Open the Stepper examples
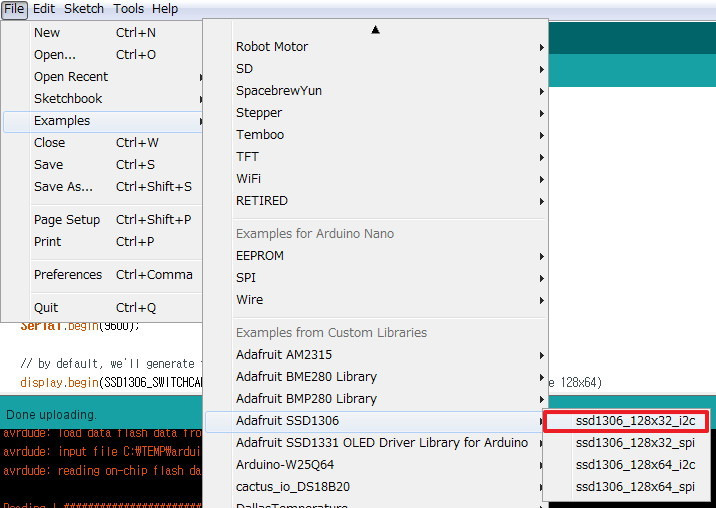This screenshot has width=716, height=508. pyautogui.click(x=375, y=113)
